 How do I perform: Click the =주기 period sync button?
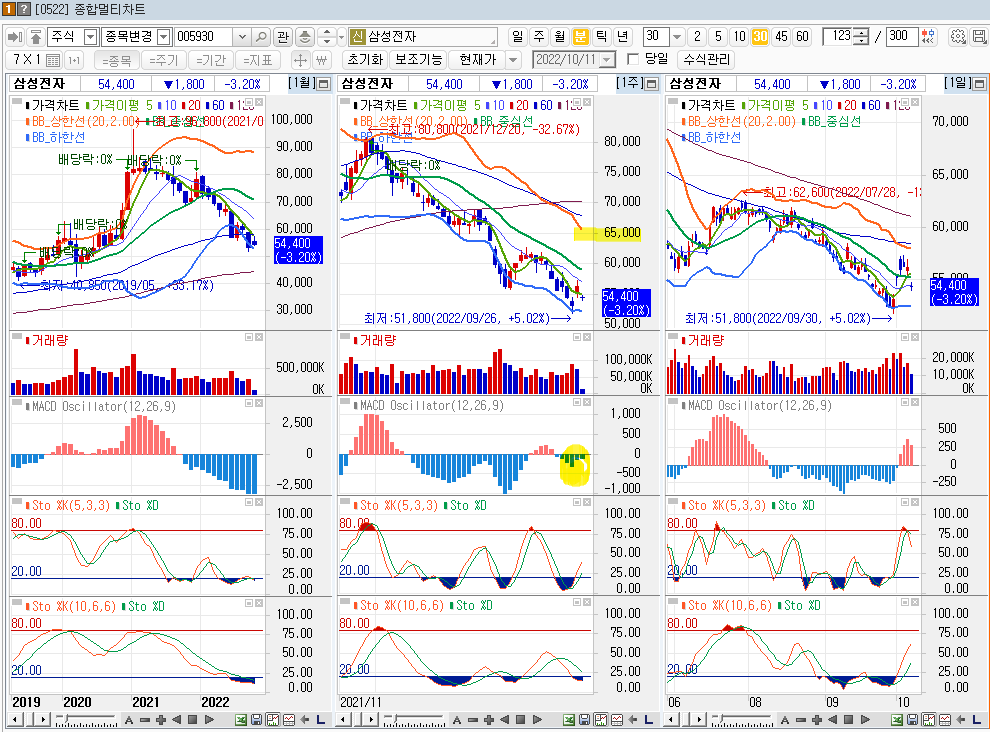(164, 61)
